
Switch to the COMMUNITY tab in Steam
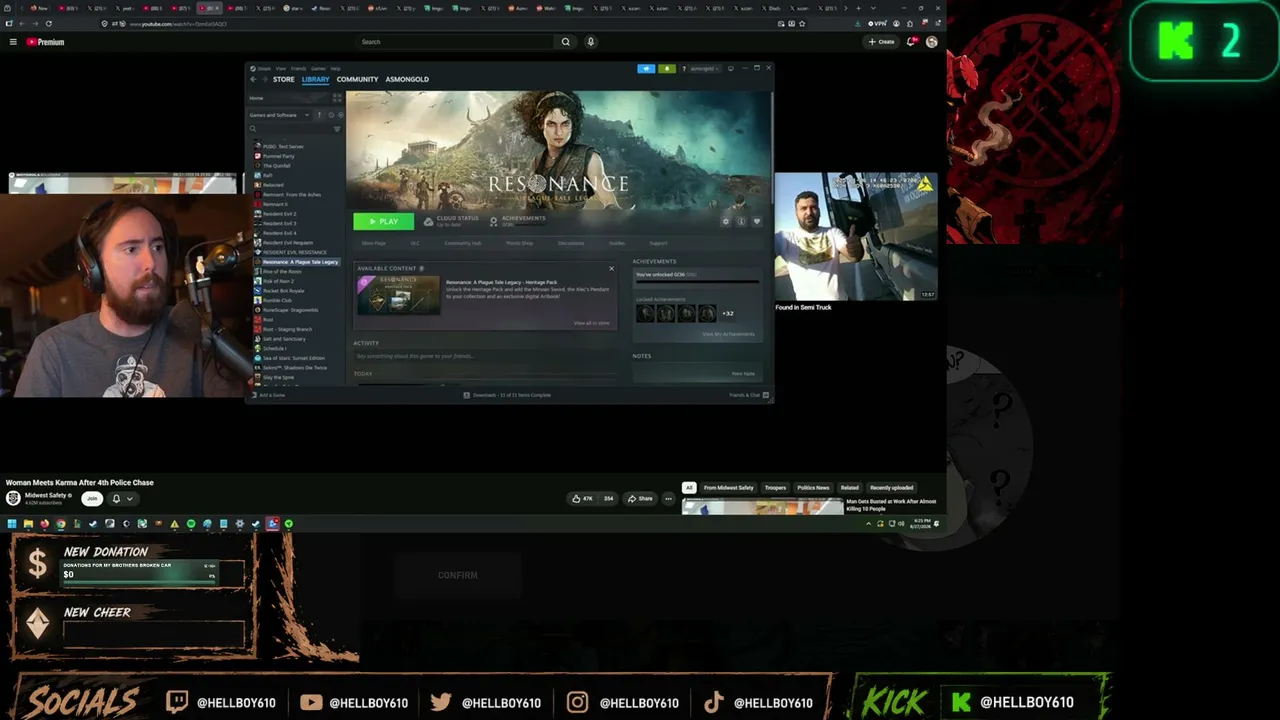tap(357, 79)
